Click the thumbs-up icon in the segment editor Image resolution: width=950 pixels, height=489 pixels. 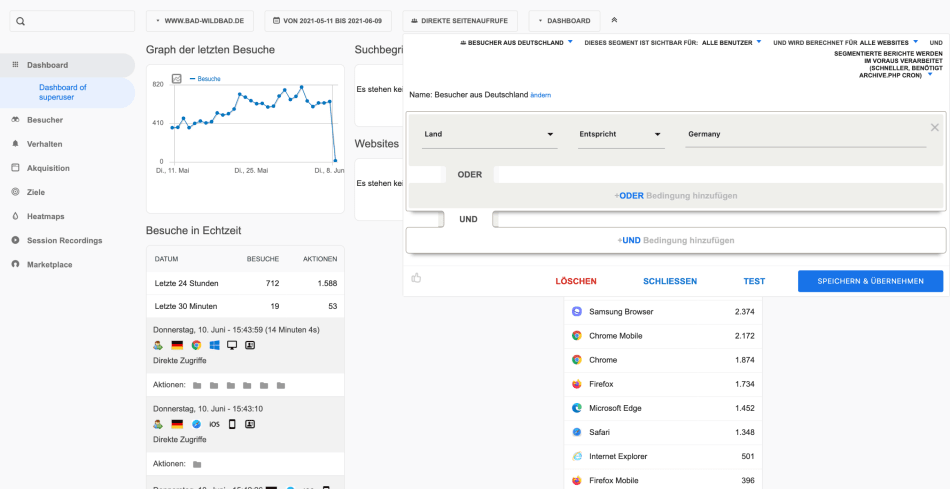(x=416, y=278)
